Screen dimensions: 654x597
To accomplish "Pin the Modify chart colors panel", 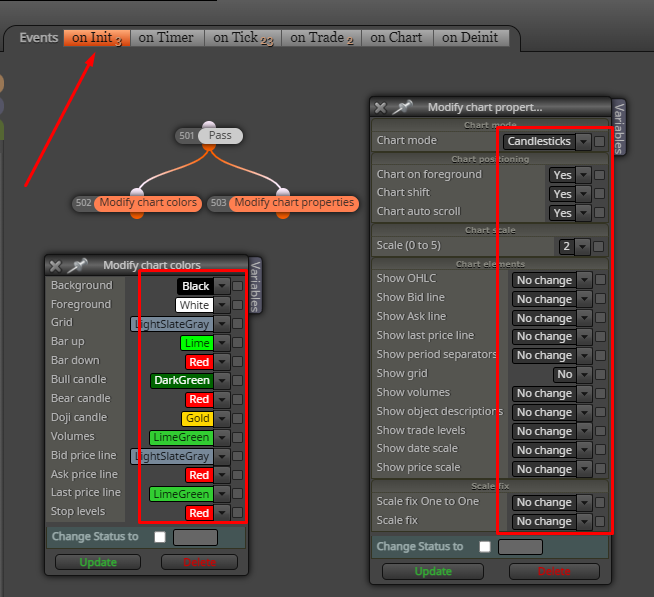I will pos(78,265).
